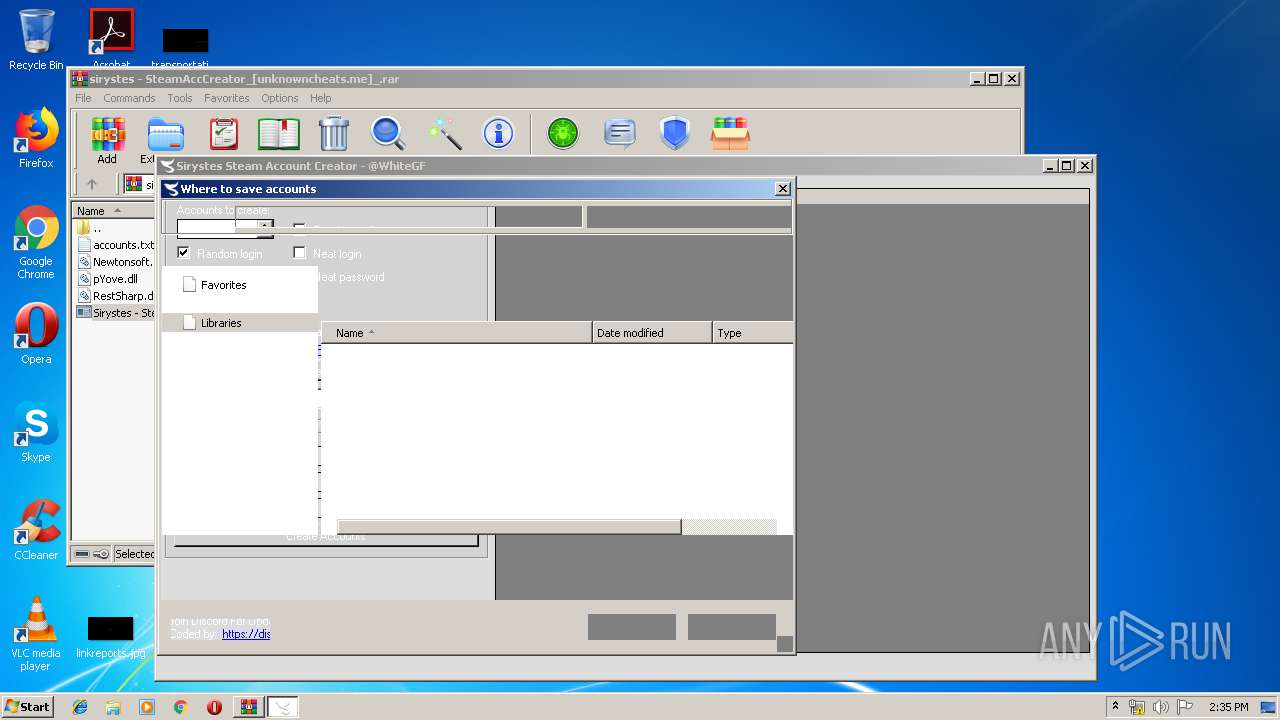The width and height of the screenshot is (1280, 720).
Task: Sort by Date modified column
Action: 652,333
